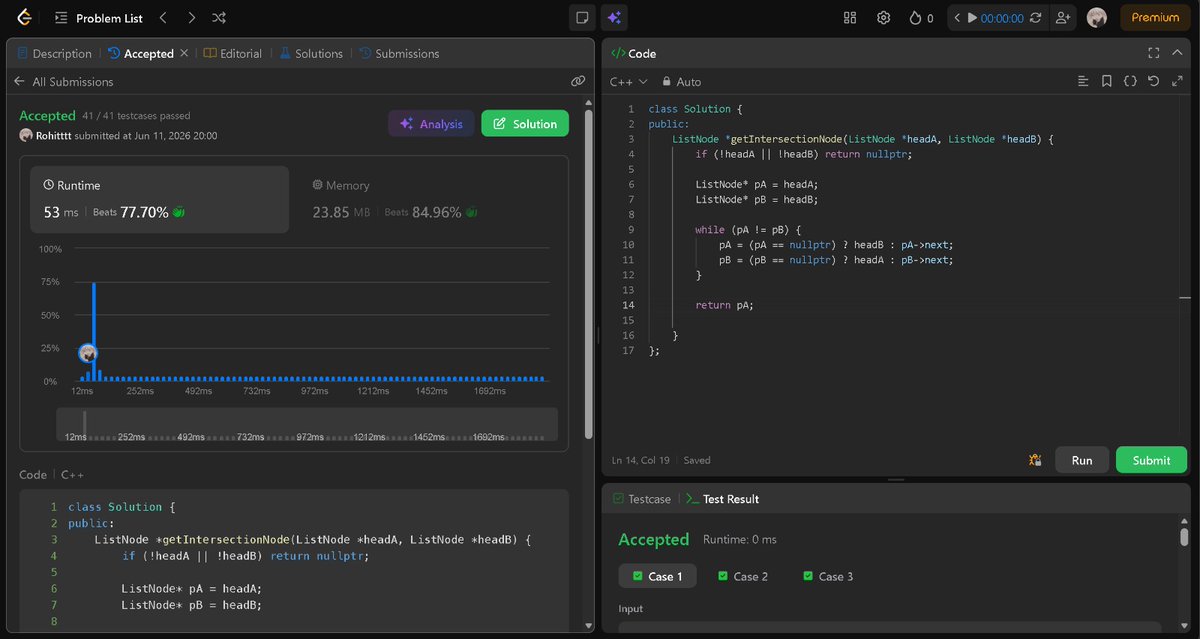
Task: Click '41 / 41 testcases passed' text
Action: [136, 116]
